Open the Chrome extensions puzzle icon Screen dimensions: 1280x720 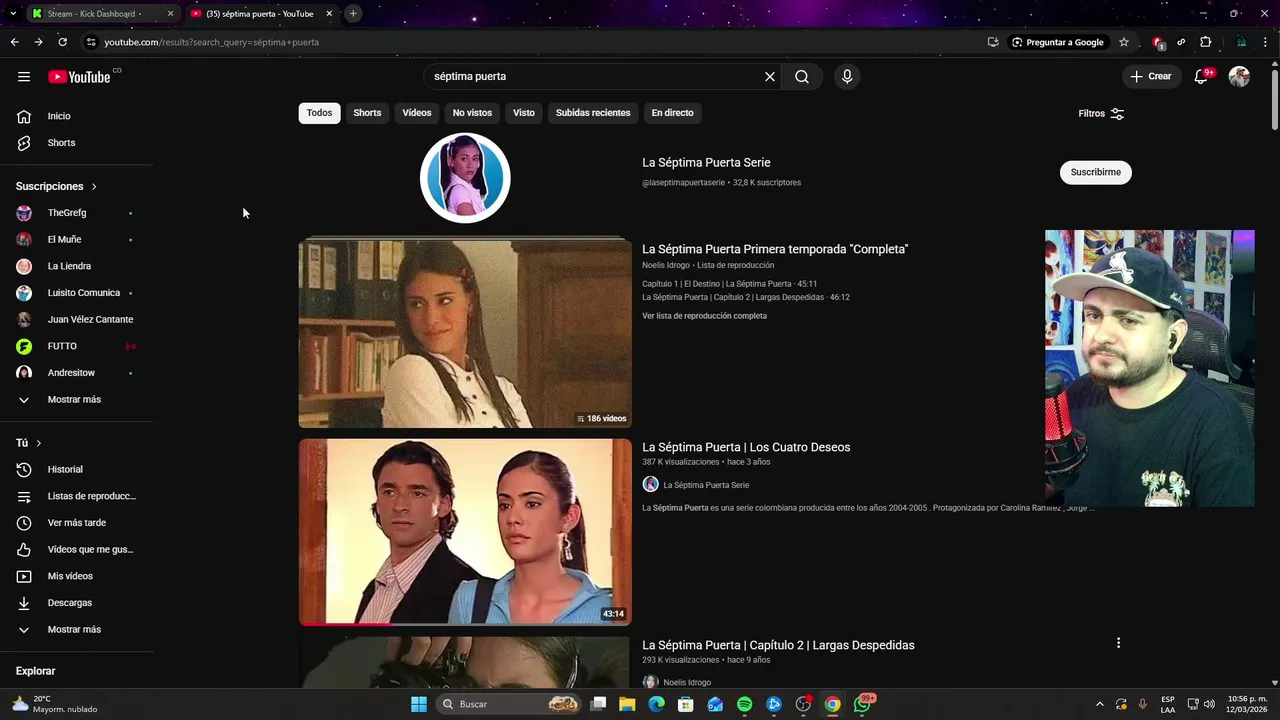pos(1205,42)
